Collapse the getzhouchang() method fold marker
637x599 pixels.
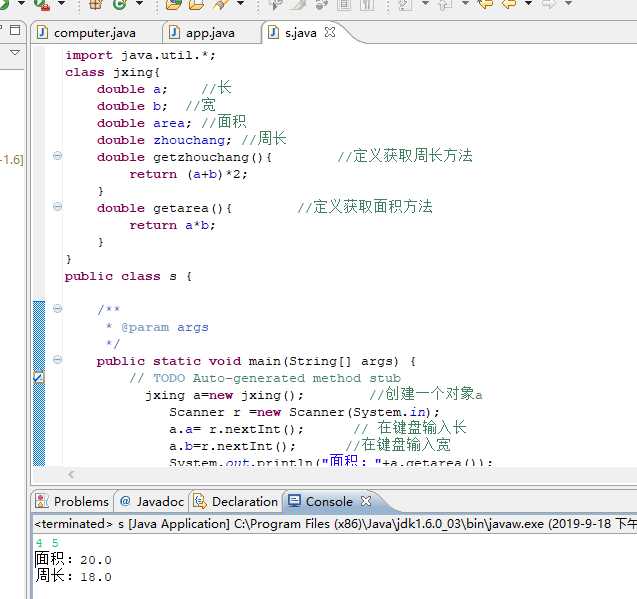tap(58, 156)
